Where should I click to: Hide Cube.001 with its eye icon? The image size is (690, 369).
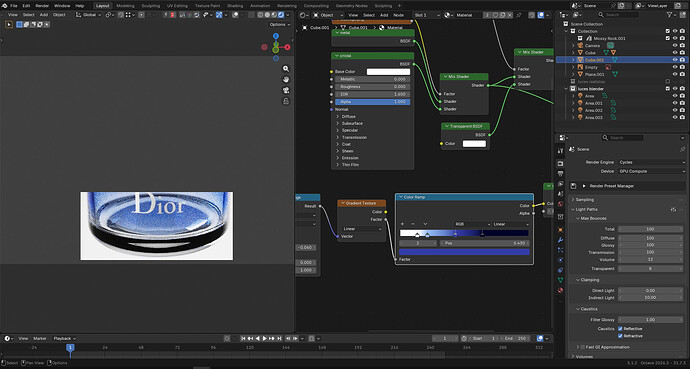point(675,60)
